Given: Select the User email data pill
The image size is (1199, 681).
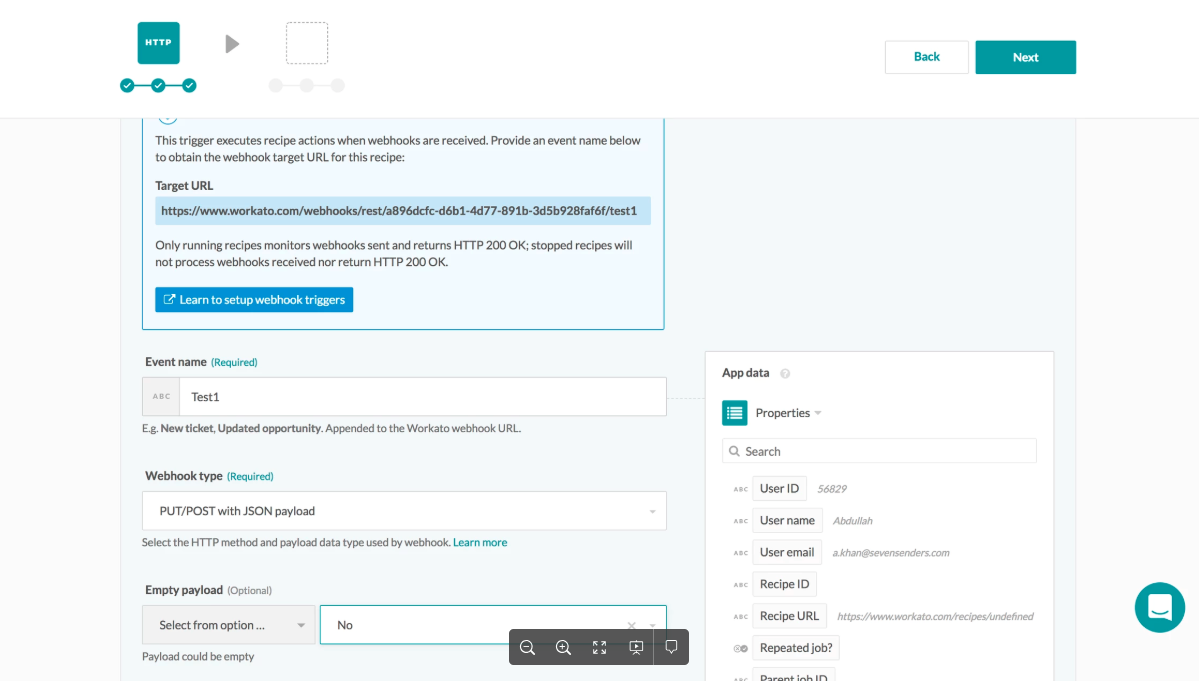Looking at the screenshot, I should (787, 553).
